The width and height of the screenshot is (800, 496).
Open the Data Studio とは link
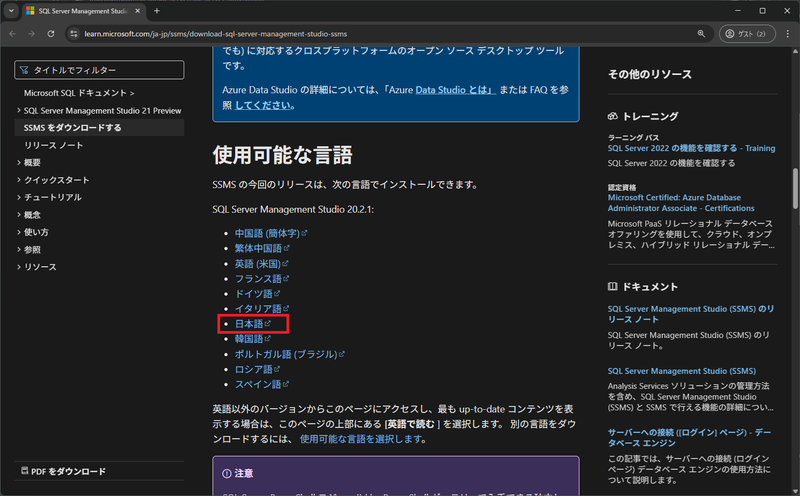pos(455,90)
